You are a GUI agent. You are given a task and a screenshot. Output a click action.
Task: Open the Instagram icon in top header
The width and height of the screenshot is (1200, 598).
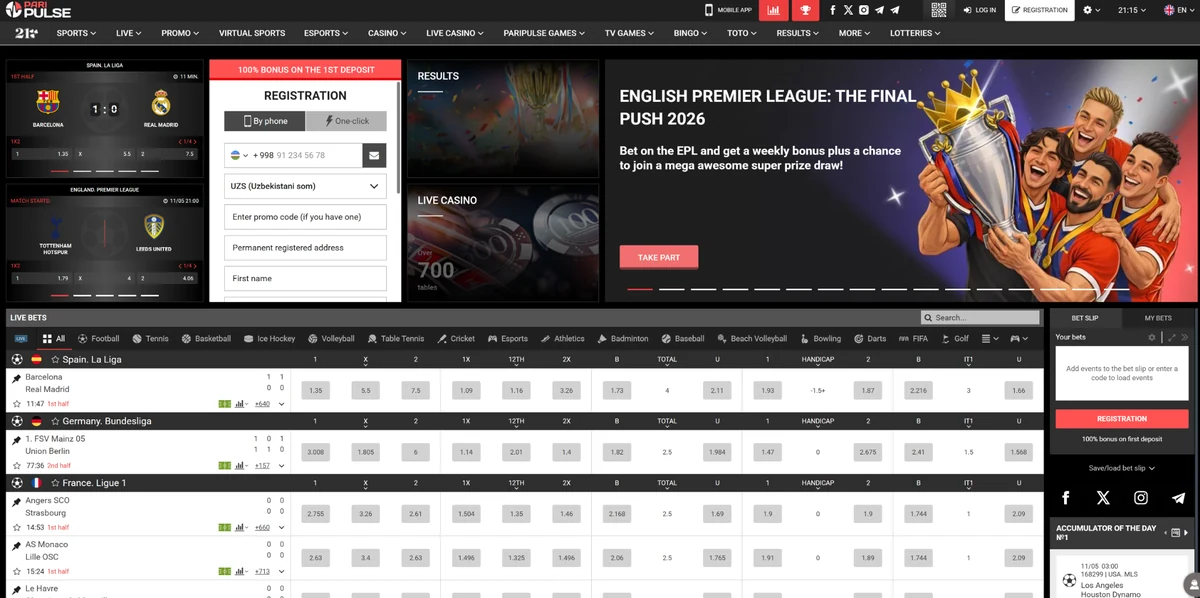click(864, 10)
